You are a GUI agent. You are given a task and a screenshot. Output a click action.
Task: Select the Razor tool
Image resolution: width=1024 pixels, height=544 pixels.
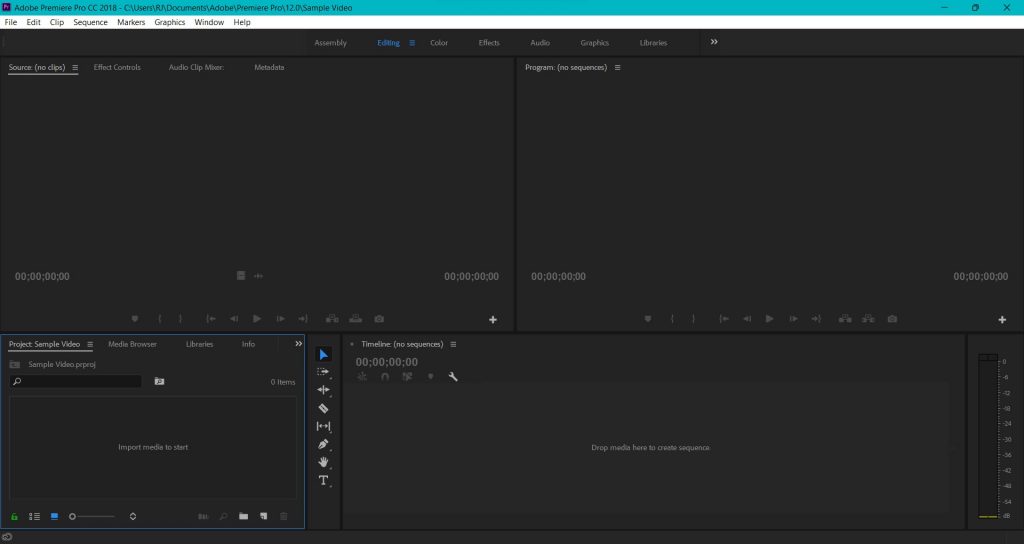click(323, 408)
